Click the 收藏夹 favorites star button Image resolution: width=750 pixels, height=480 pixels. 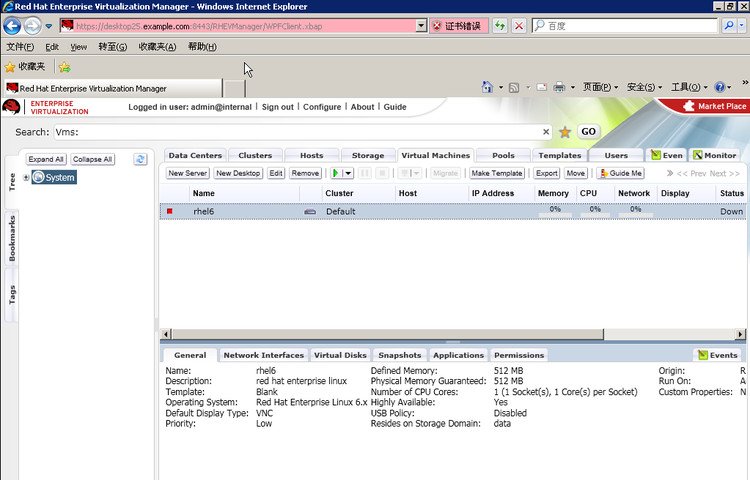click(25, 67)
